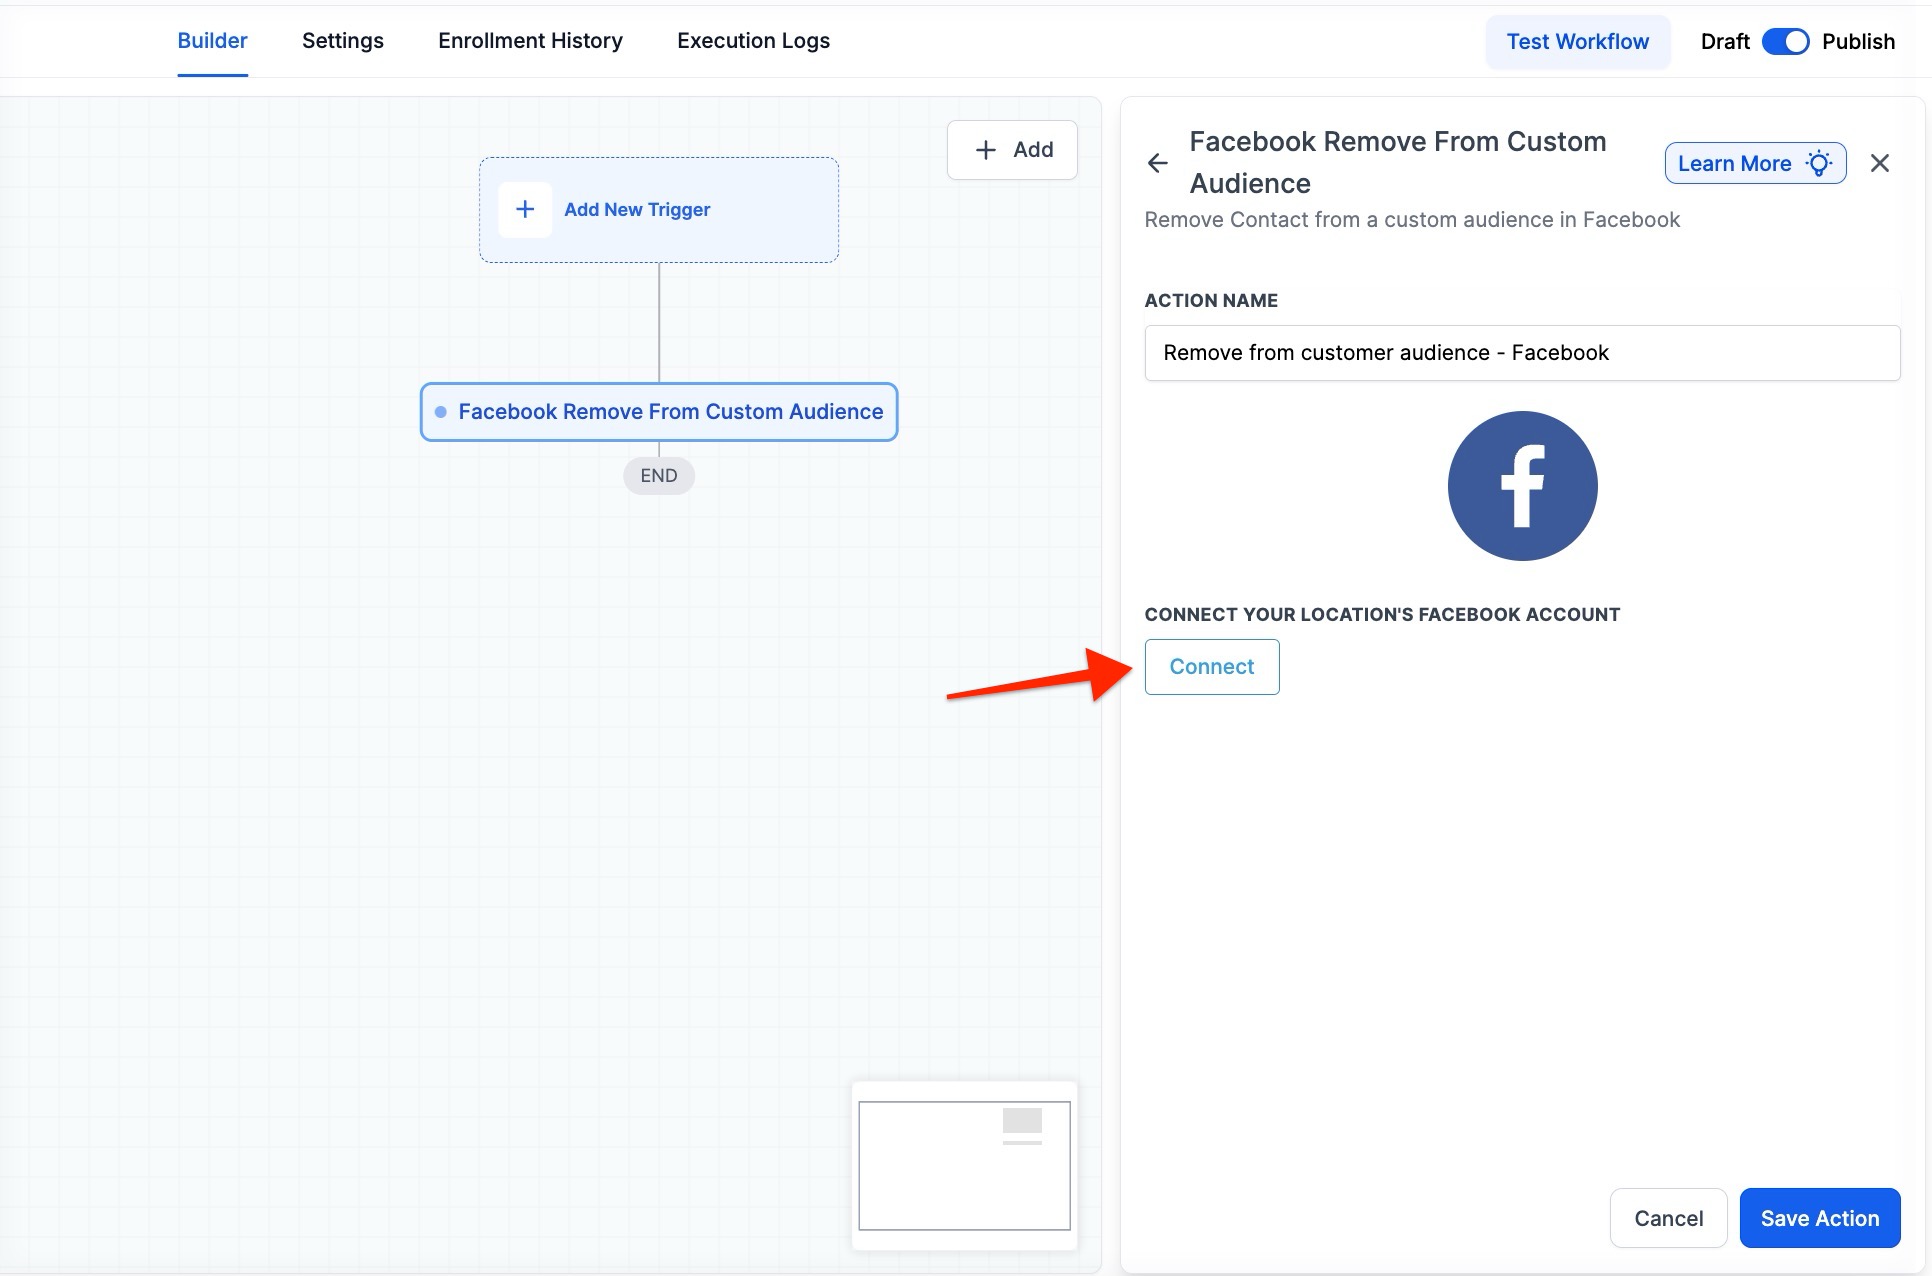Click the Save Action button
Image resolution: width=1932 pixels, height=1276 pixels.
tap(1819, 1218)
